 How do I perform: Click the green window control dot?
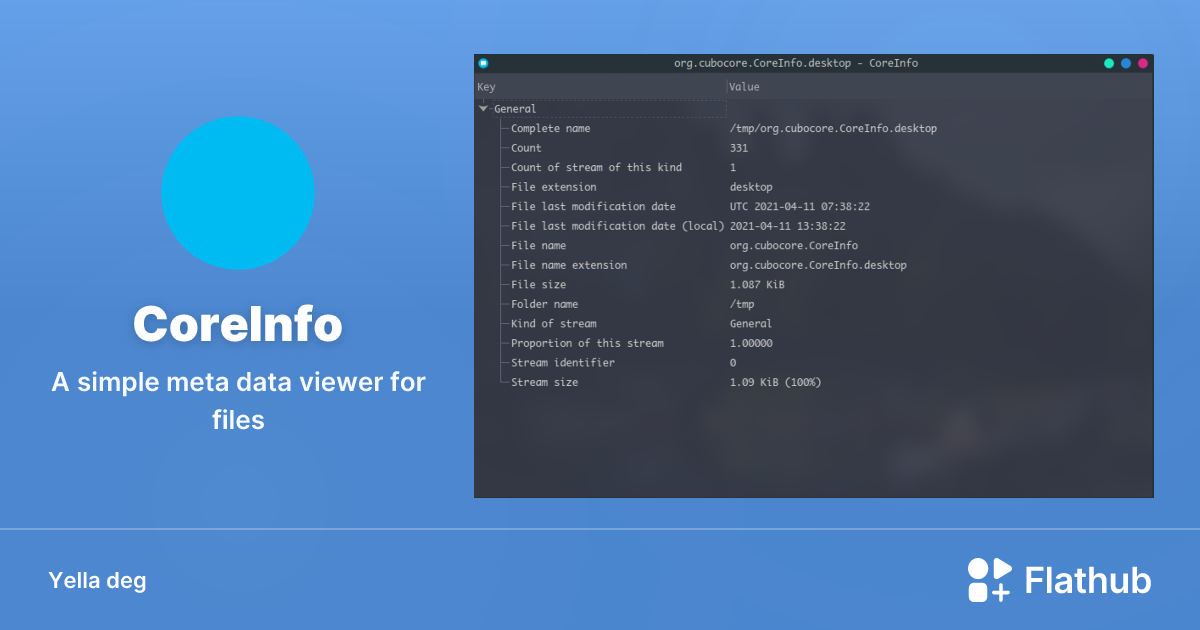pyautogui.click(x=1109, y=62)
